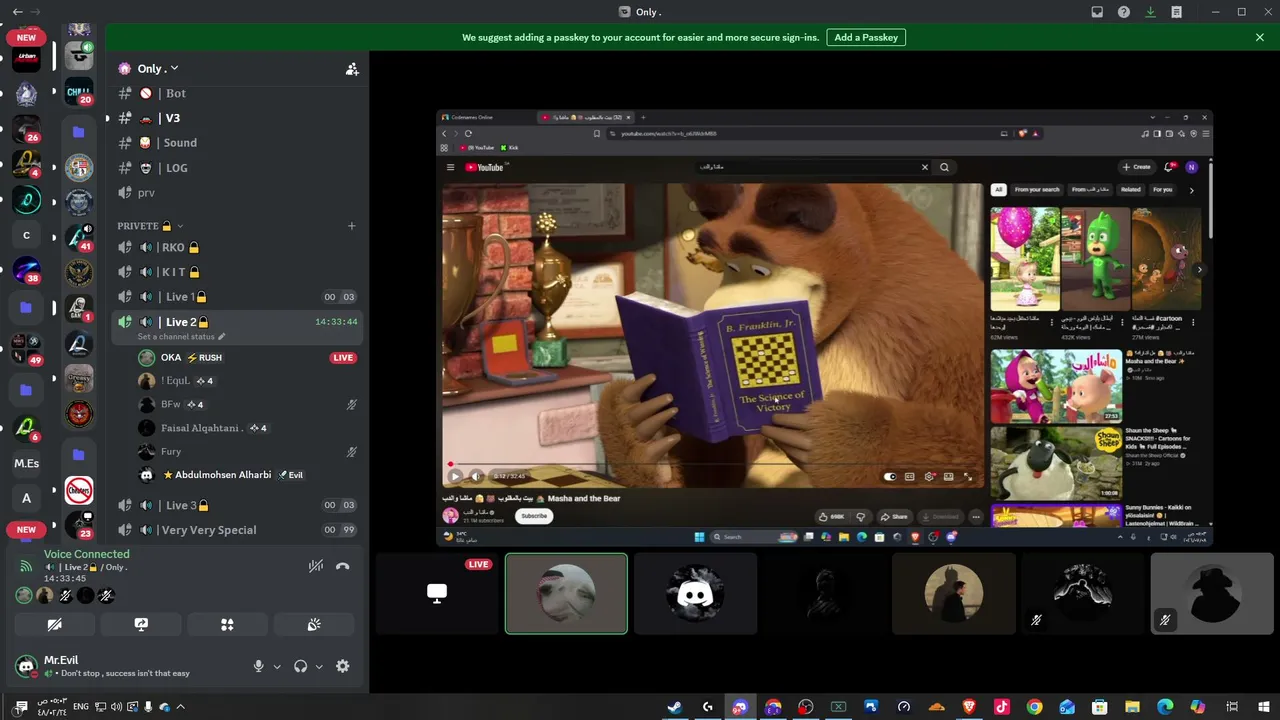Dismiss the passkey suggestion banner
This screenshot has height=720, width=1280.
[x=1260, y=37]
